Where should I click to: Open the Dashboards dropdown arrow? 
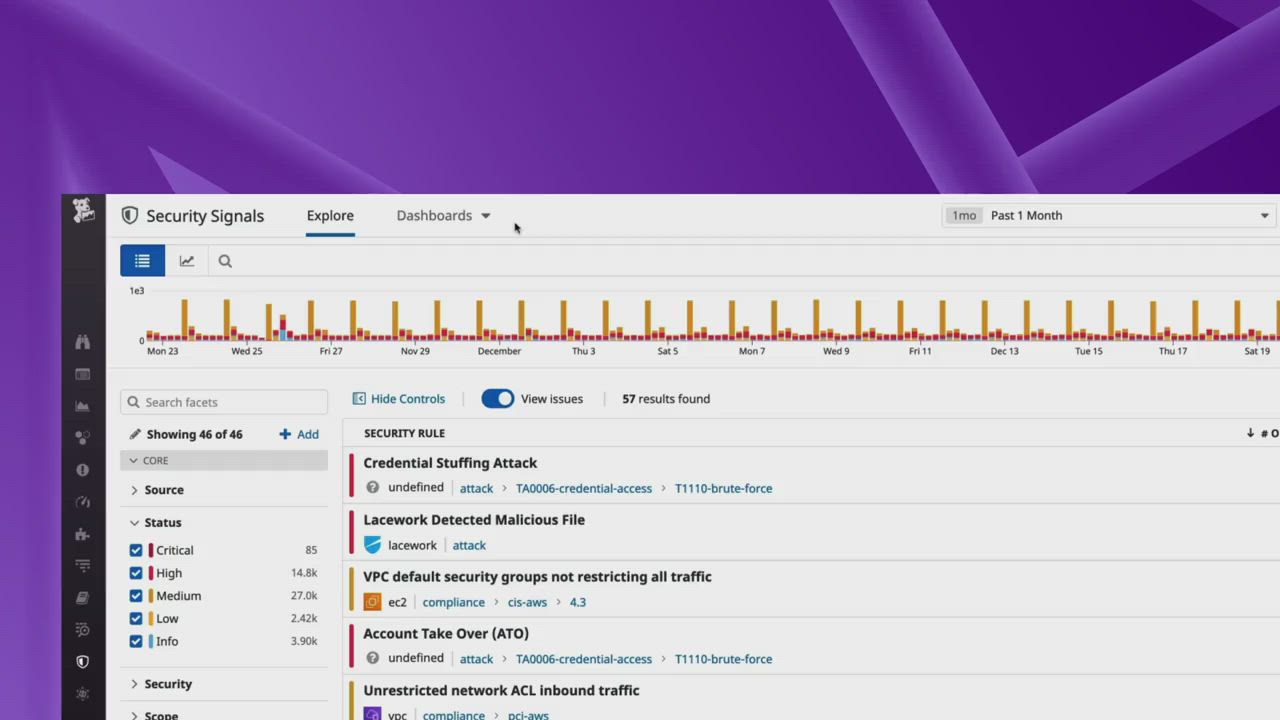tap(486, 216)
